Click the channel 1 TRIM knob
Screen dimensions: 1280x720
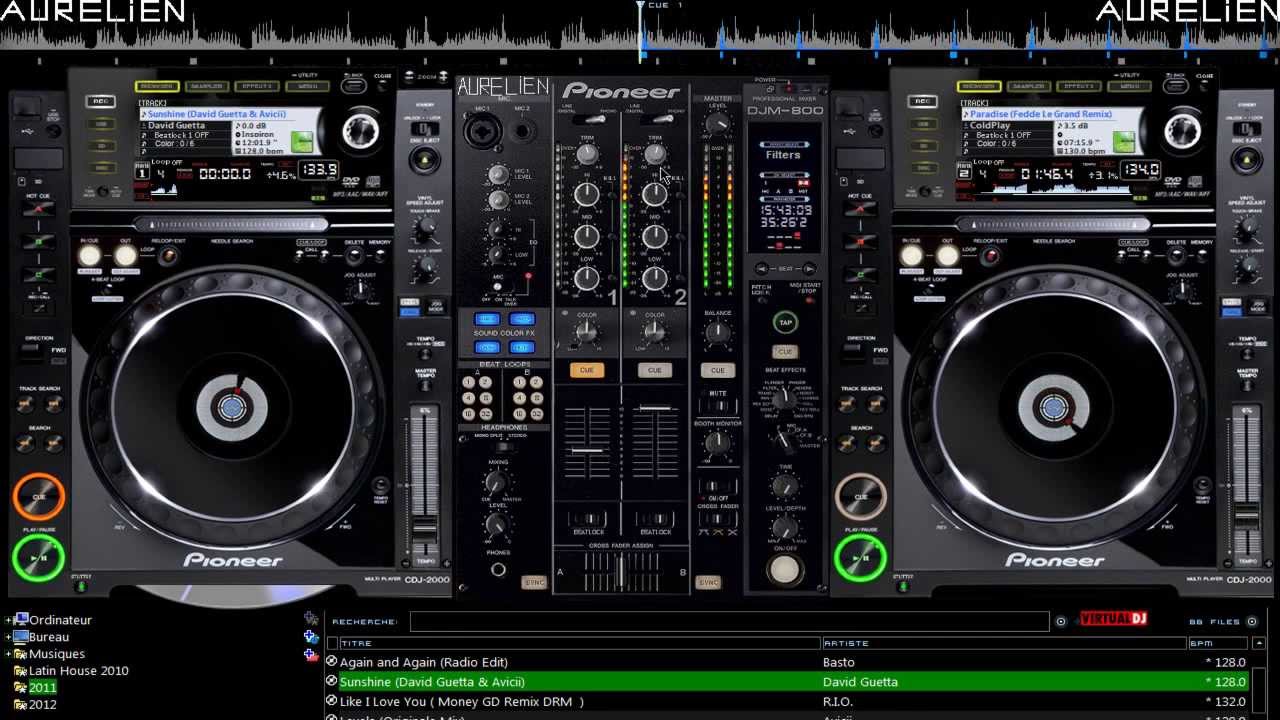[x=587, y=153]
